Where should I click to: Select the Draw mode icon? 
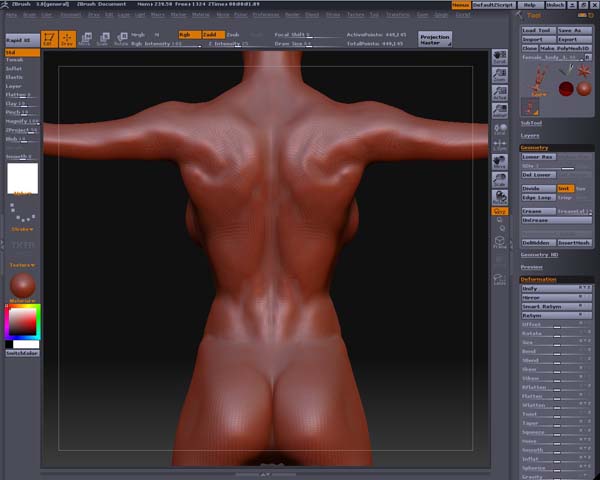point(67,39)
